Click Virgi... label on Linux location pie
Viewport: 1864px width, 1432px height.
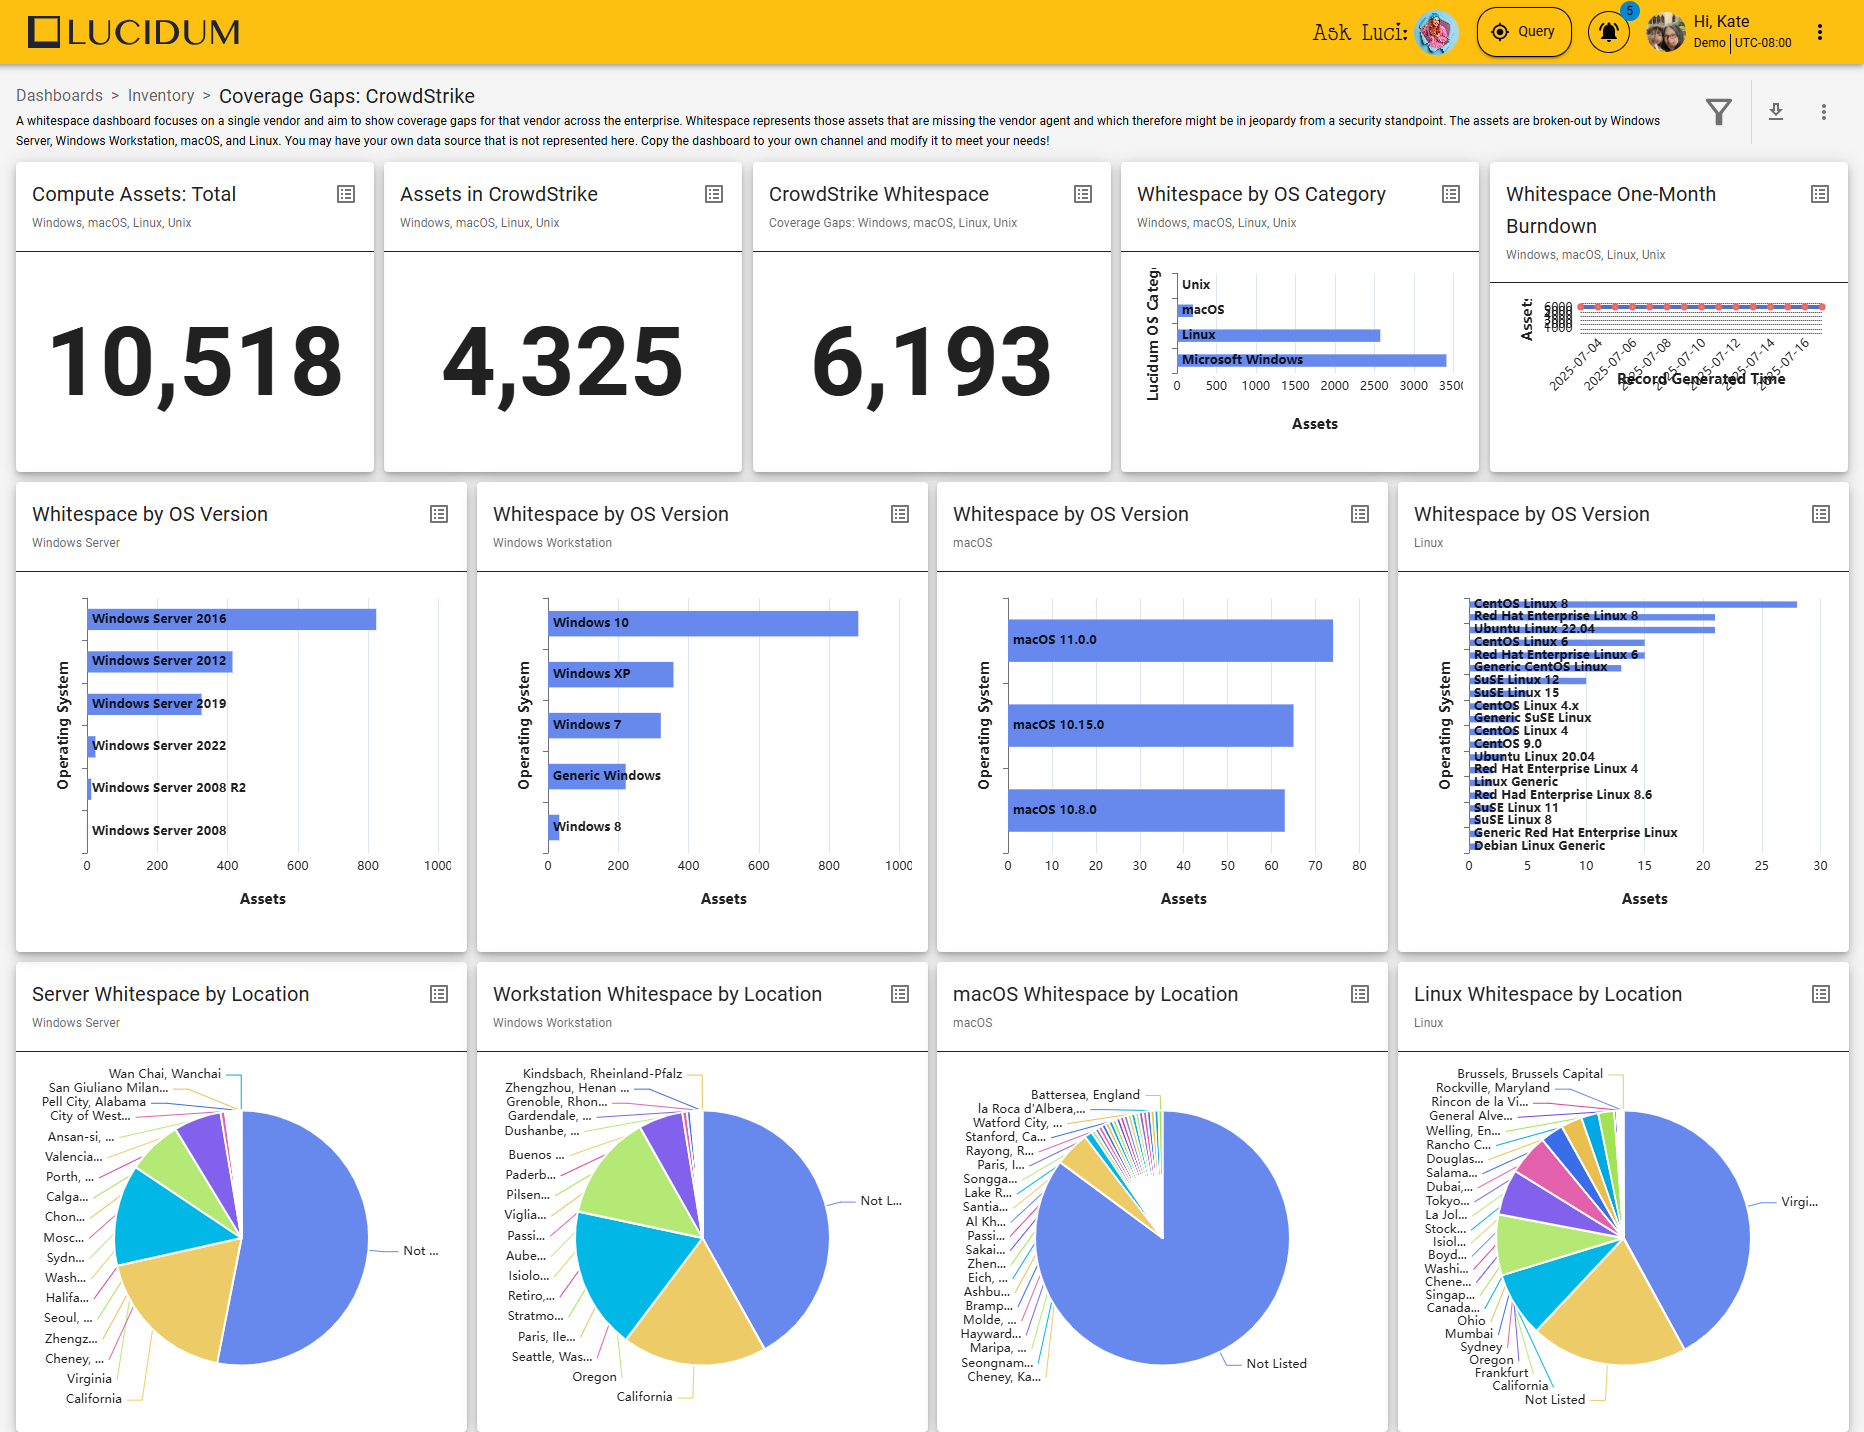(1799, 1202)
